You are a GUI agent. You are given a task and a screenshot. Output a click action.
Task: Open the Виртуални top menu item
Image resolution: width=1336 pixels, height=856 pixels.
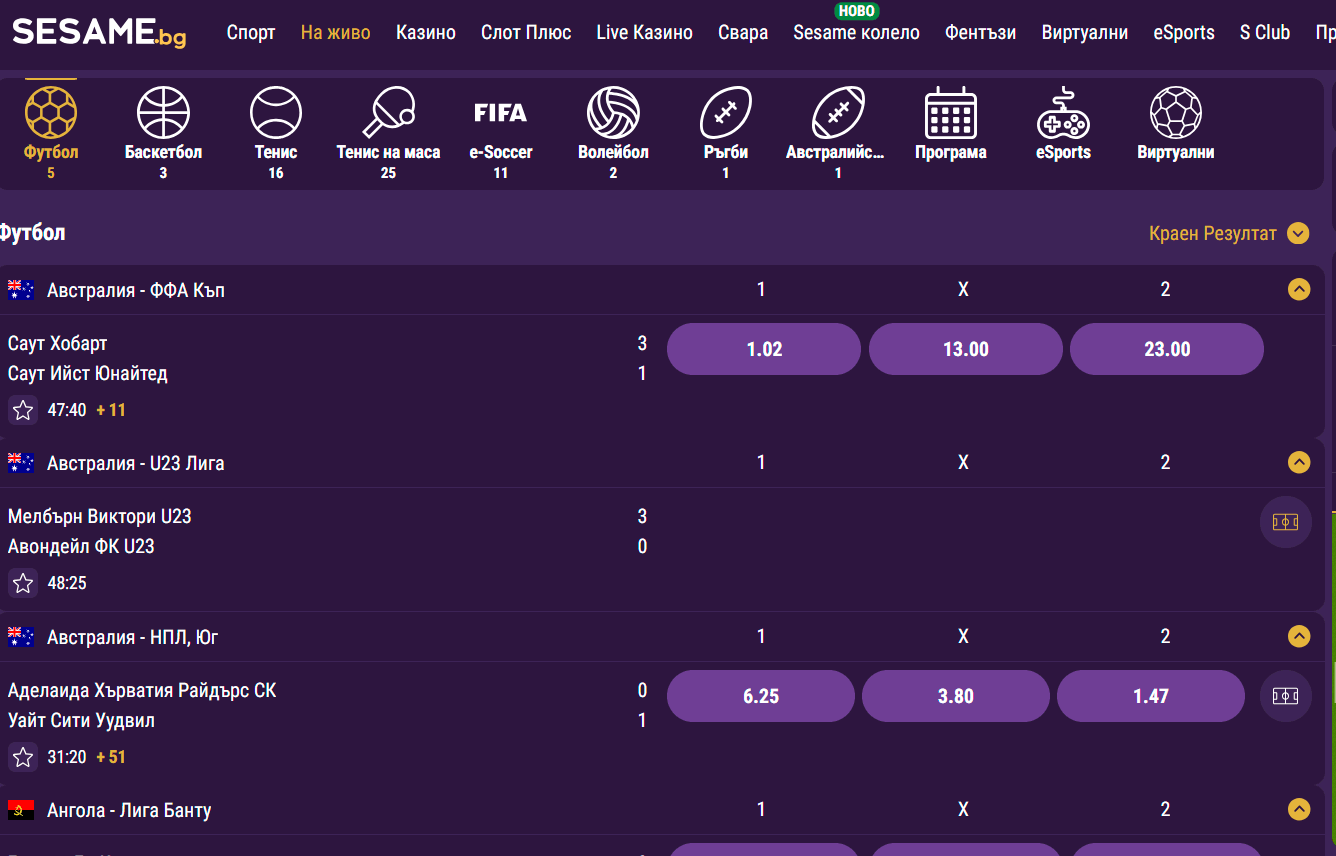(1084, 32)
